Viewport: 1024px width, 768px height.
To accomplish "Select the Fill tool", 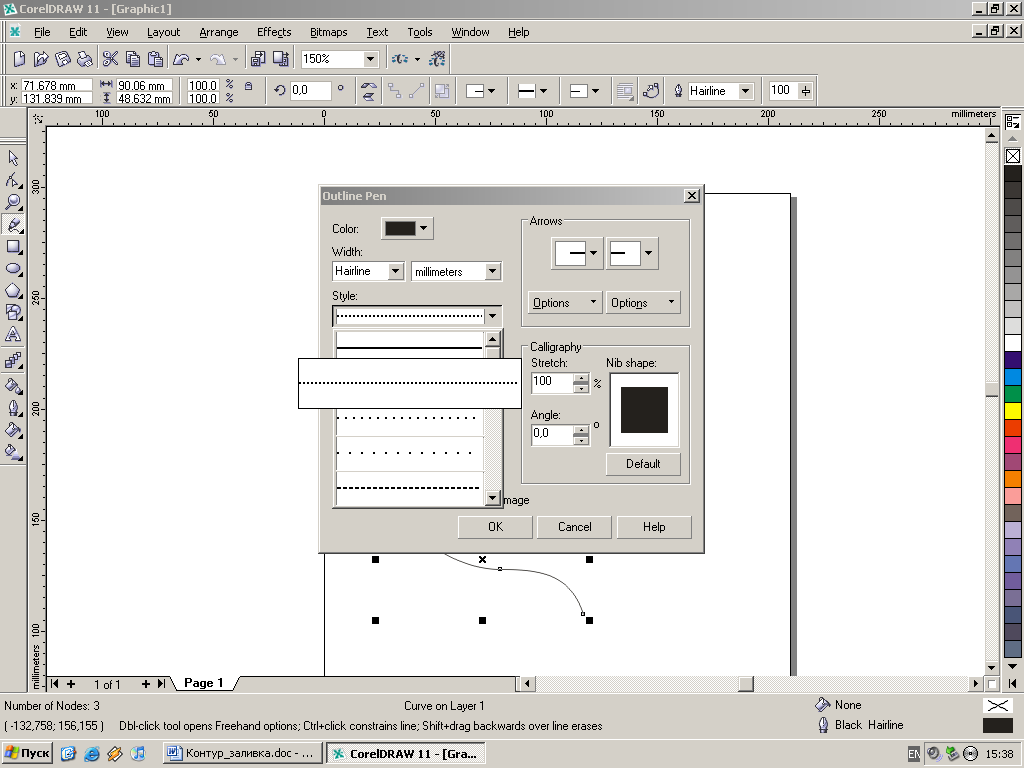I will tap(13, 430).
